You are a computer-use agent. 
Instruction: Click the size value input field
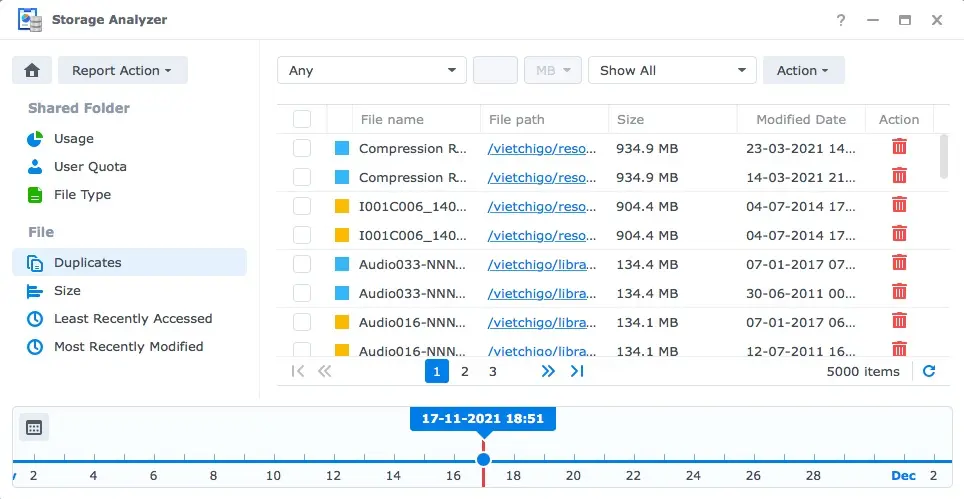click(494, 70)
